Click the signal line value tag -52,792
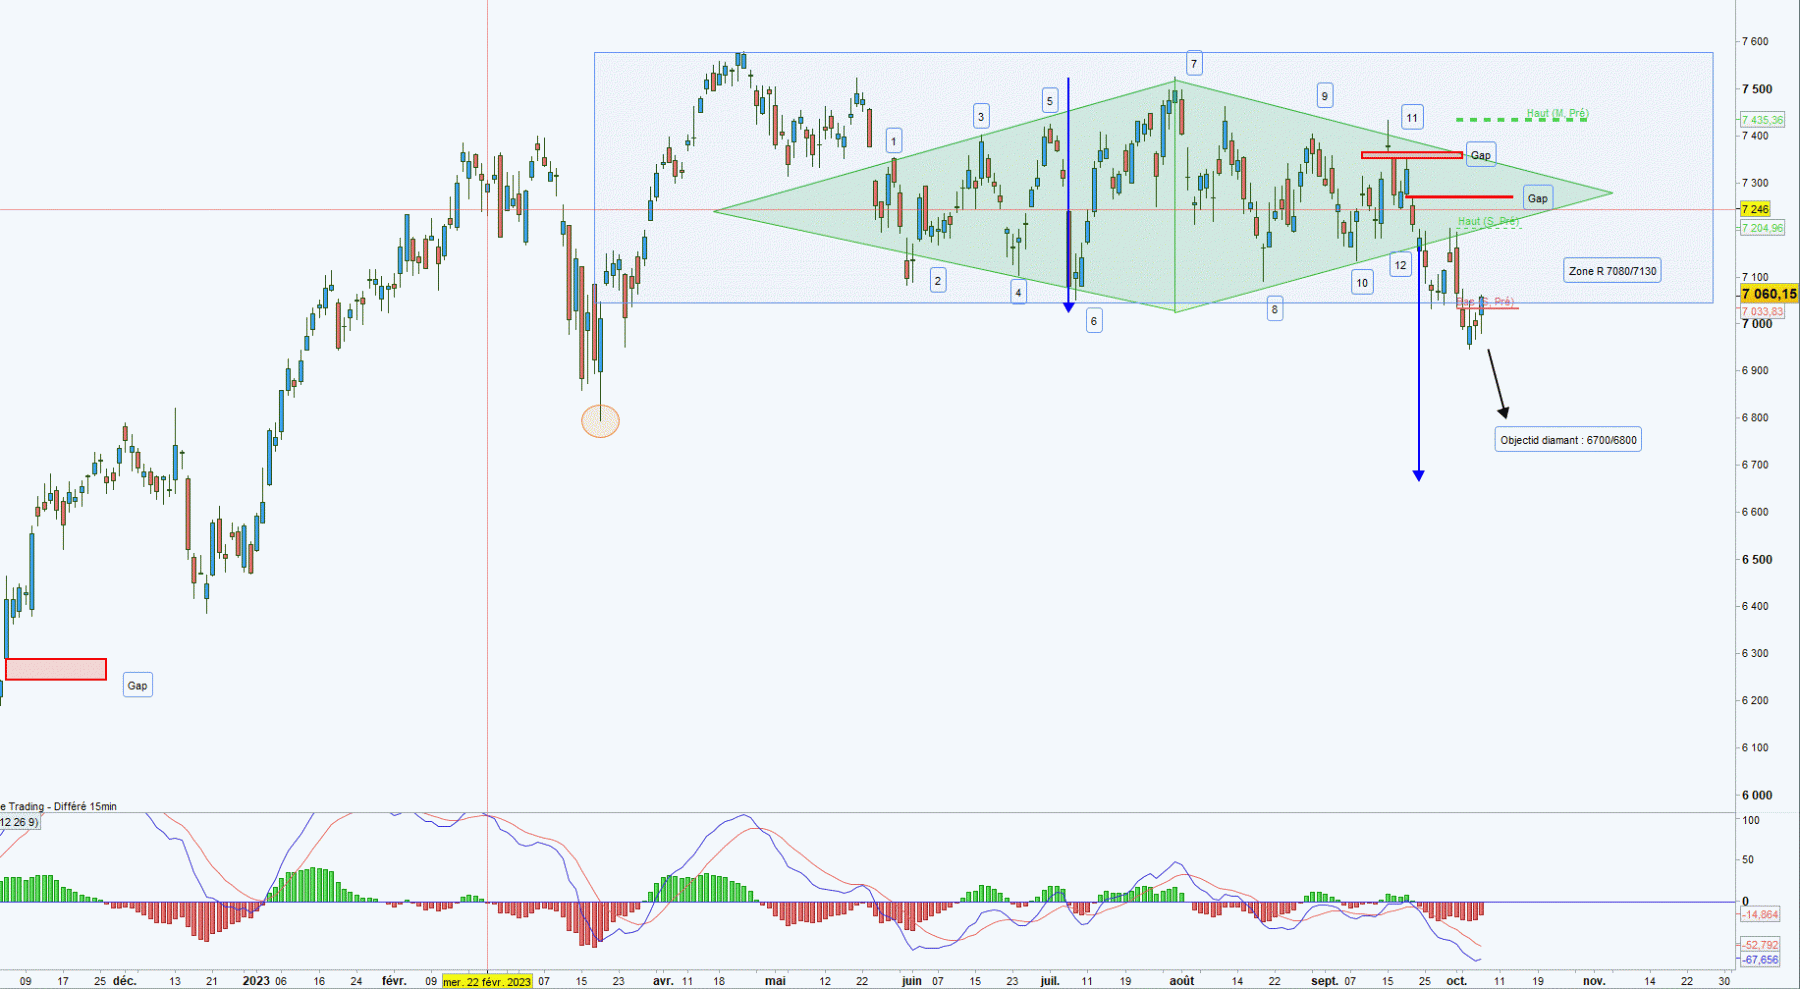Viewport: 1800px width, 989px height. click(1760, 945)
